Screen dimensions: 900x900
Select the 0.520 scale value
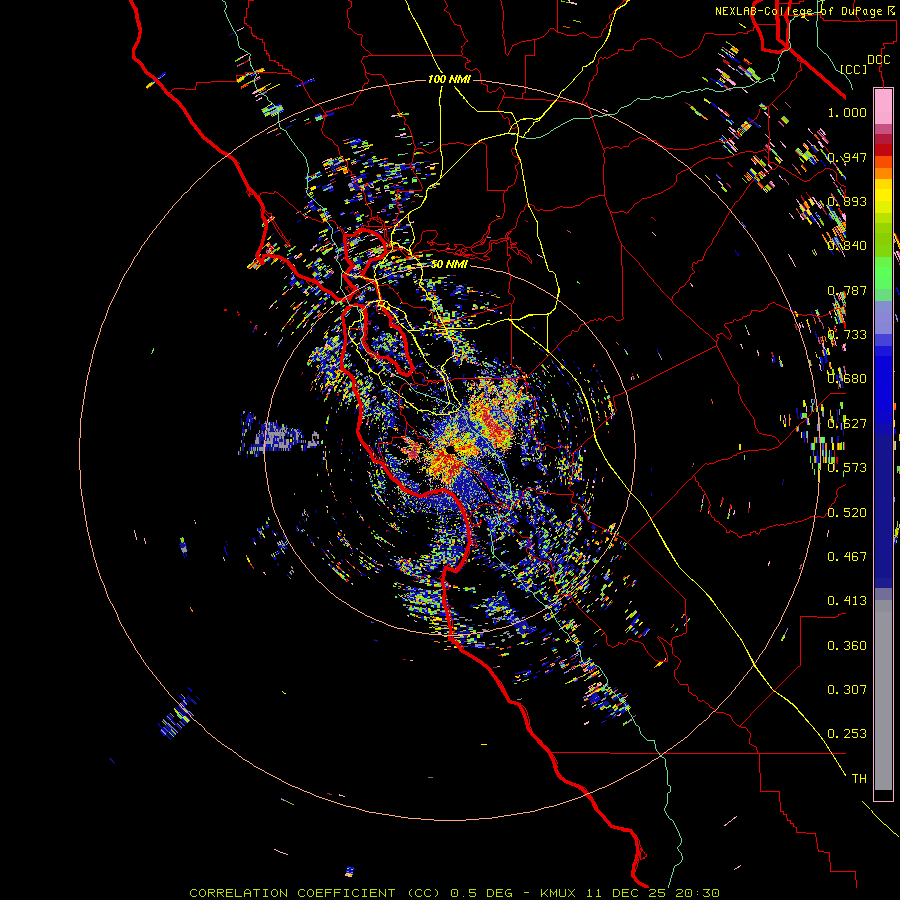click(847, 512)
